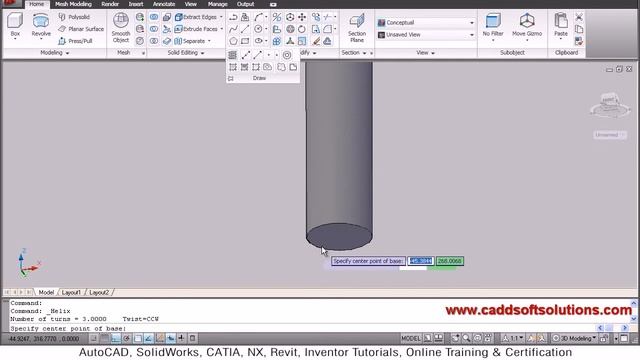Click the Section Plane tool
This screenshot has width=640, height=360.
(x=357, y=27)
